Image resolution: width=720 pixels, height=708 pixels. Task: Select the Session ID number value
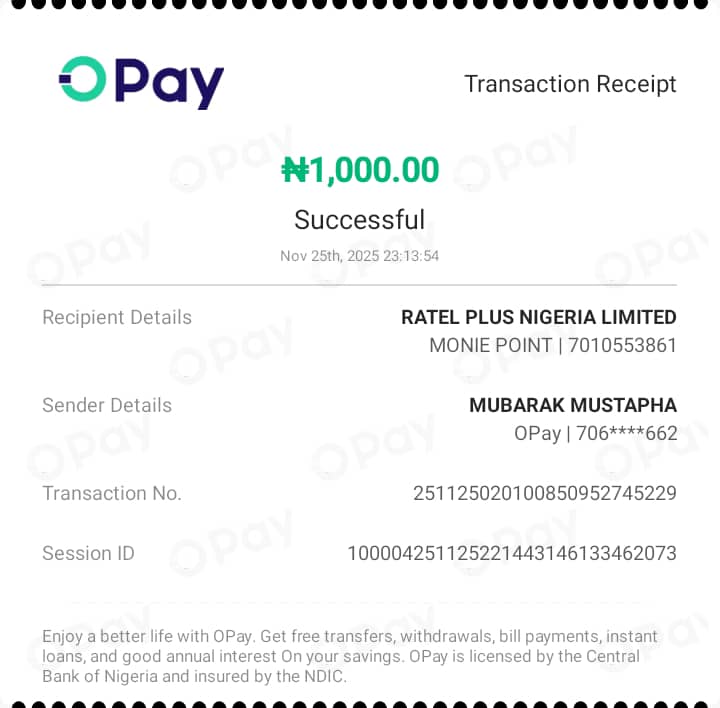512,553
